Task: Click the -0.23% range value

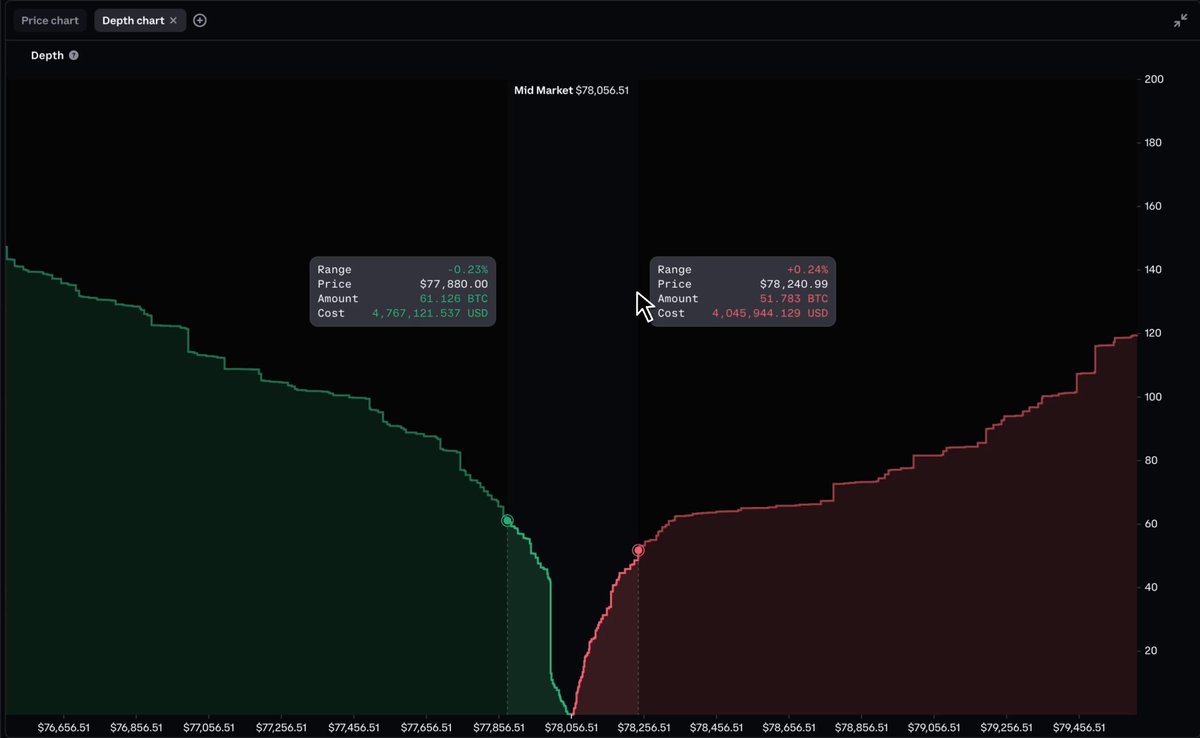Action: pos(468,270)
